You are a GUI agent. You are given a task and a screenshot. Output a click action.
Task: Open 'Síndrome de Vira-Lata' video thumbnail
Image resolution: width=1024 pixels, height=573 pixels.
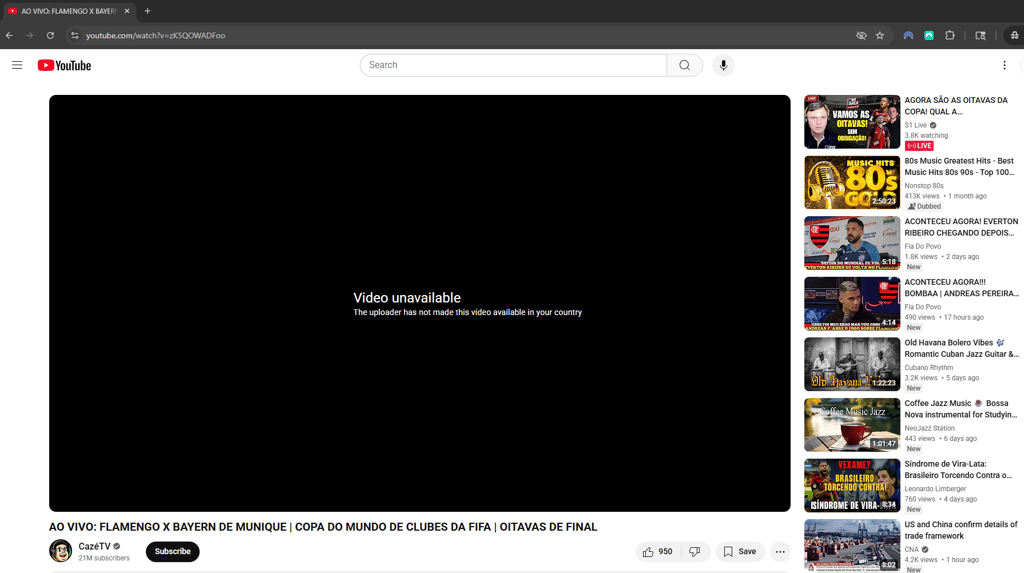pos(852,485)
